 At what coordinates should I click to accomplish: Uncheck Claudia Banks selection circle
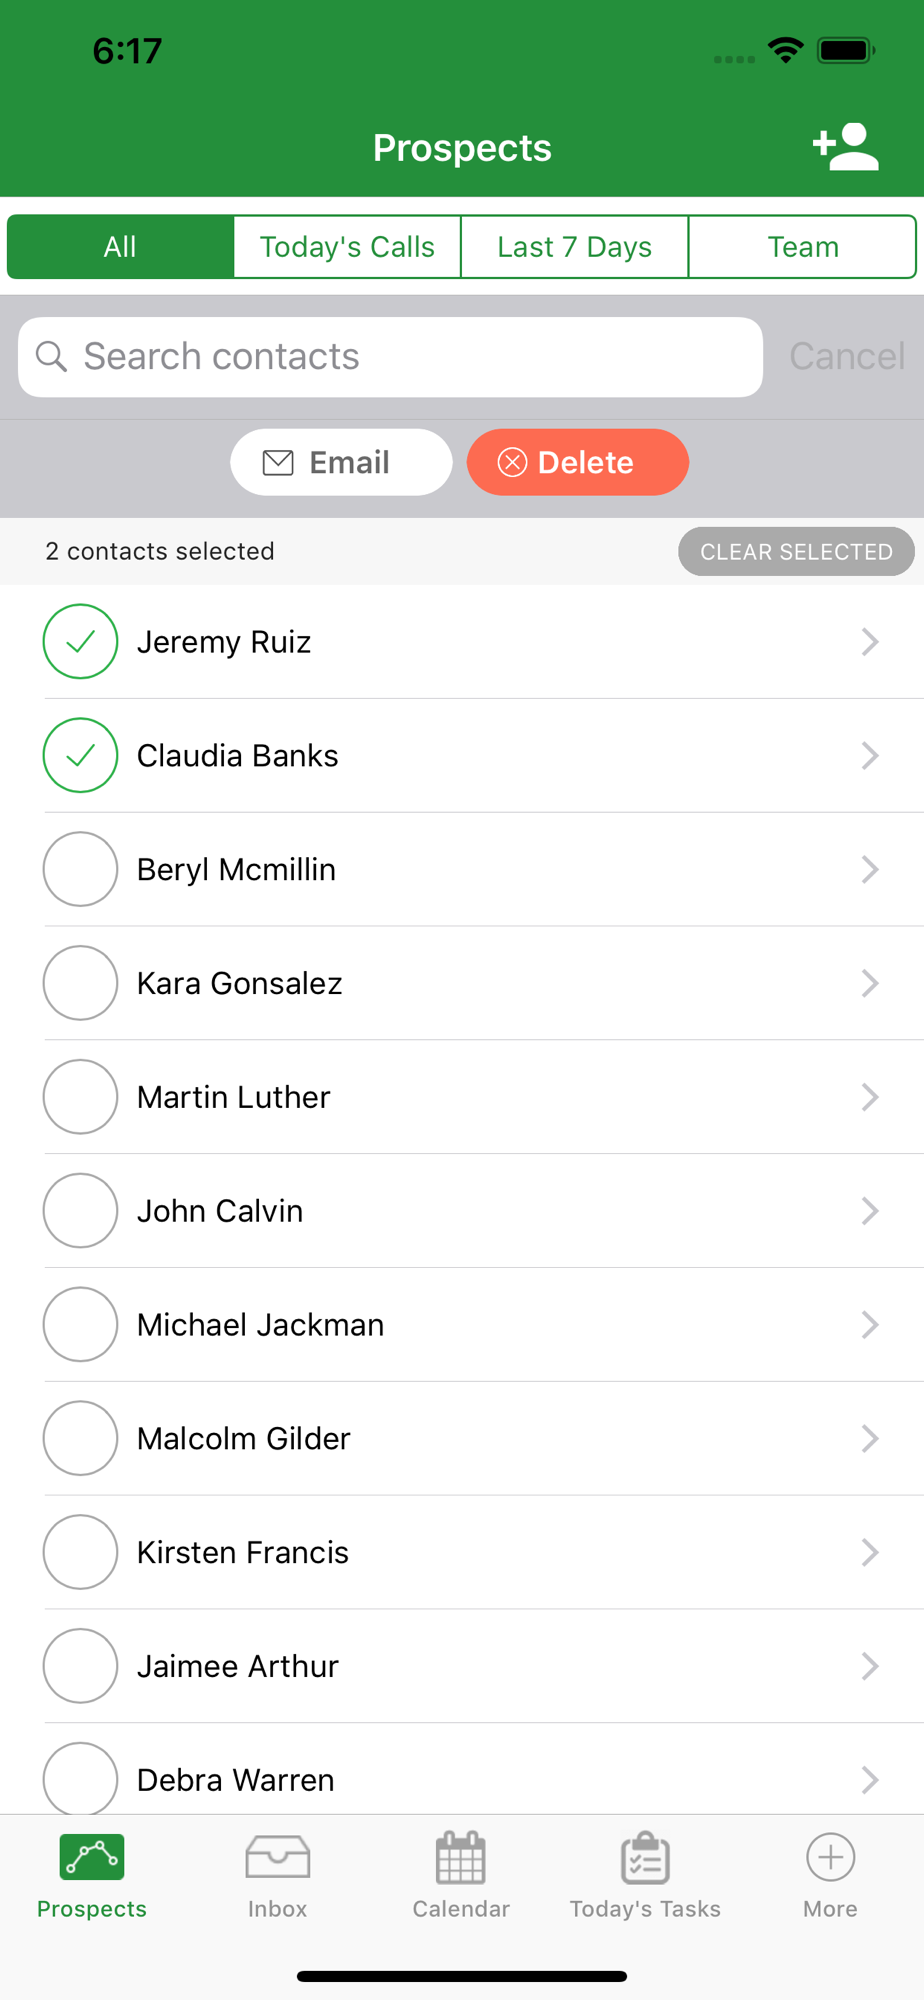point(80,755)
